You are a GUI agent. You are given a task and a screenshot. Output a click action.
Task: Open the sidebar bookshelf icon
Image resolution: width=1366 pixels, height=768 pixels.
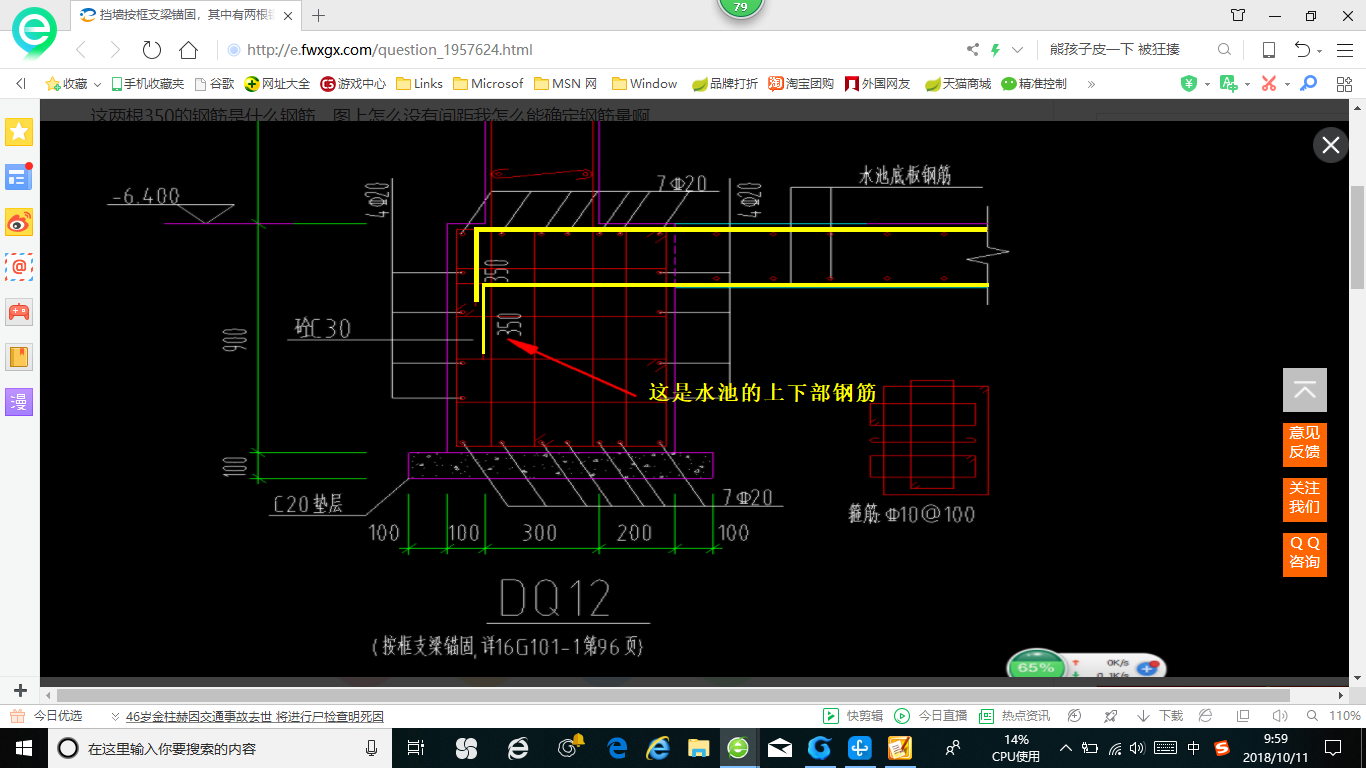coord(19,357)
